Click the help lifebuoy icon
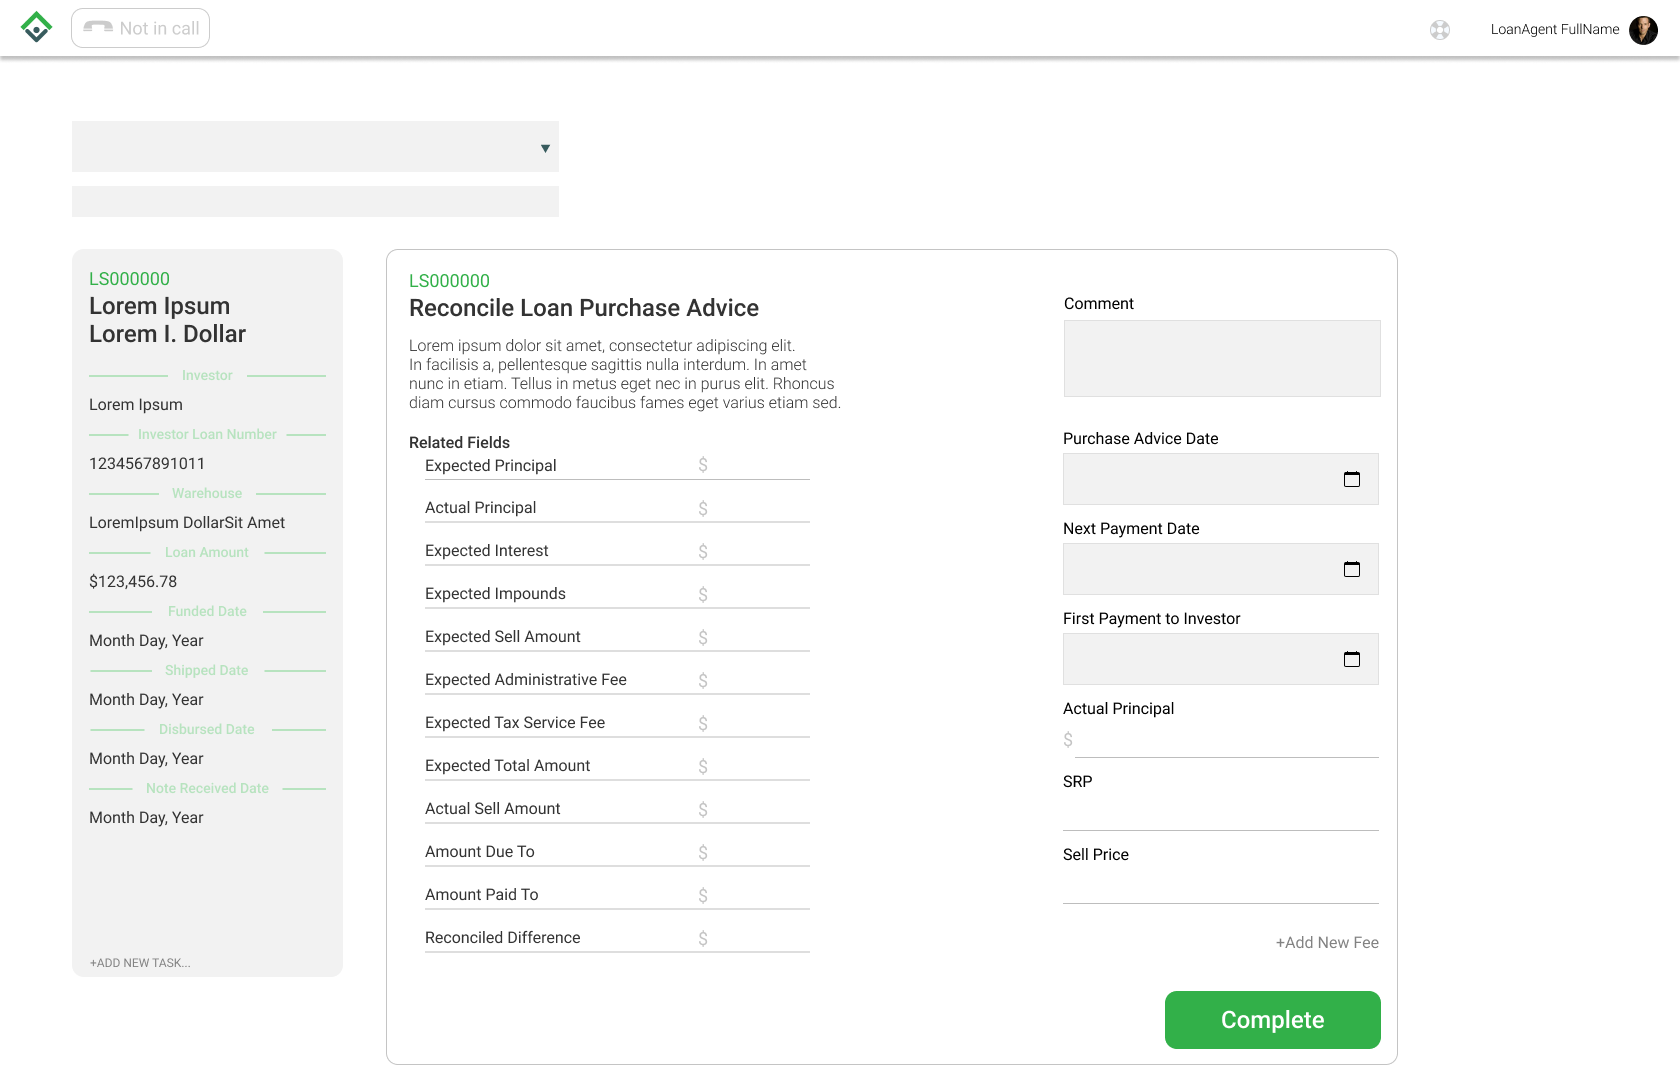Viewport: 1680px width, 1080px height. tap(1440, 30)
